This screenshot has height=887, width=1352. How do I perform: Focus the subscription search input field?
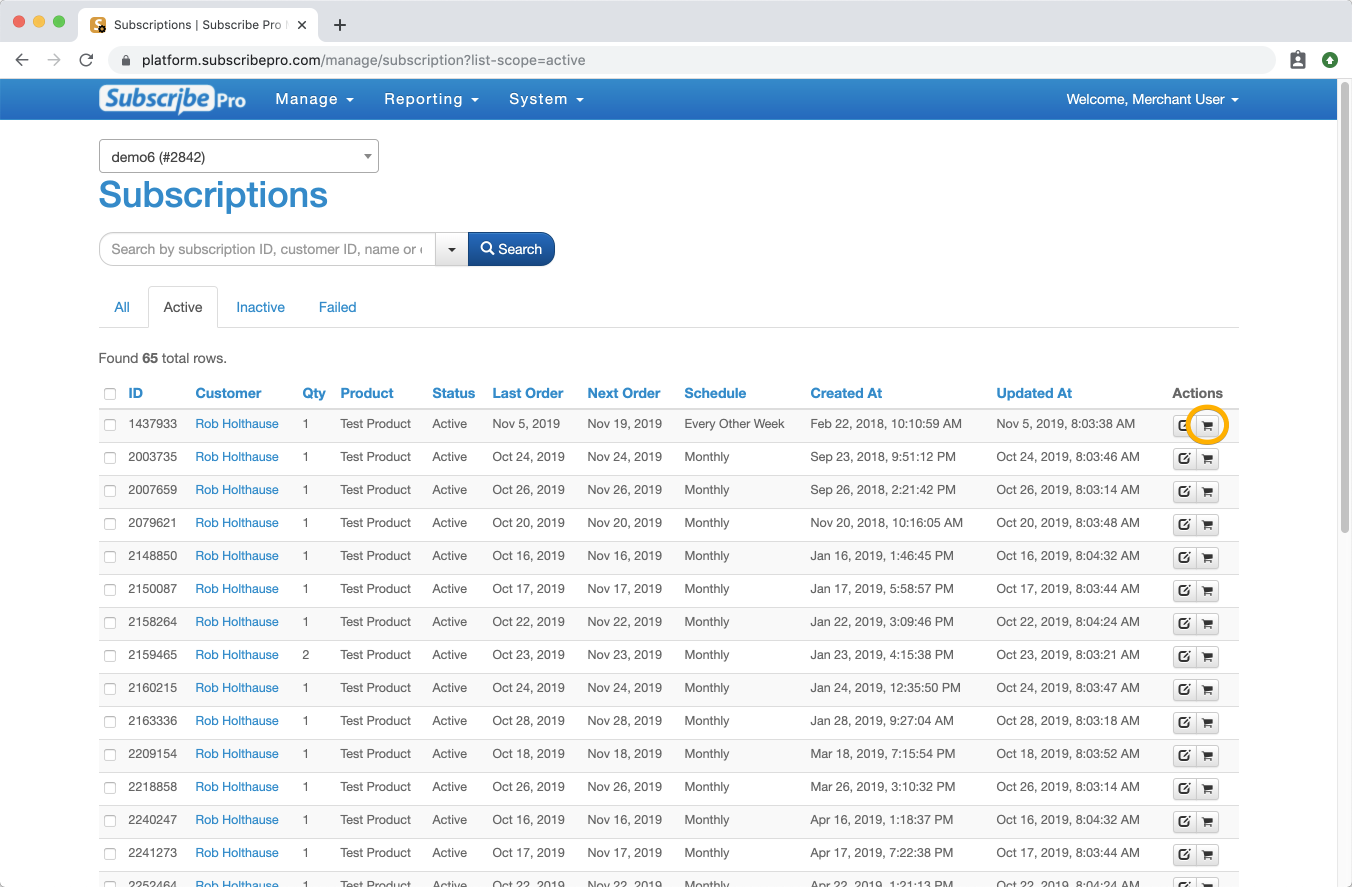pyautogui.click(x=267, y=249)
